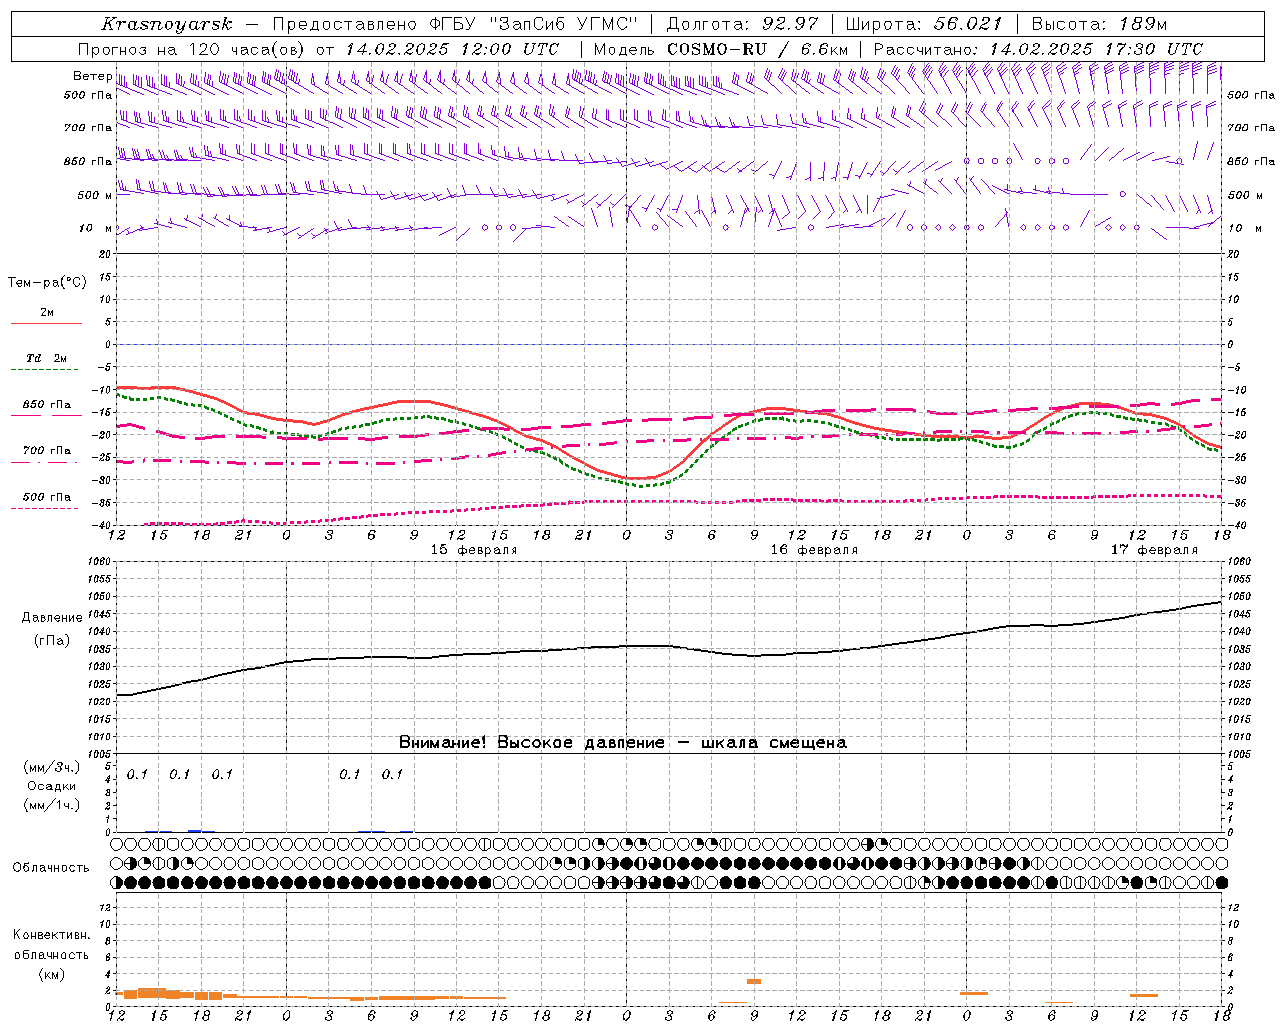Click the Долгота: 92.97 value

pos(742,24)
